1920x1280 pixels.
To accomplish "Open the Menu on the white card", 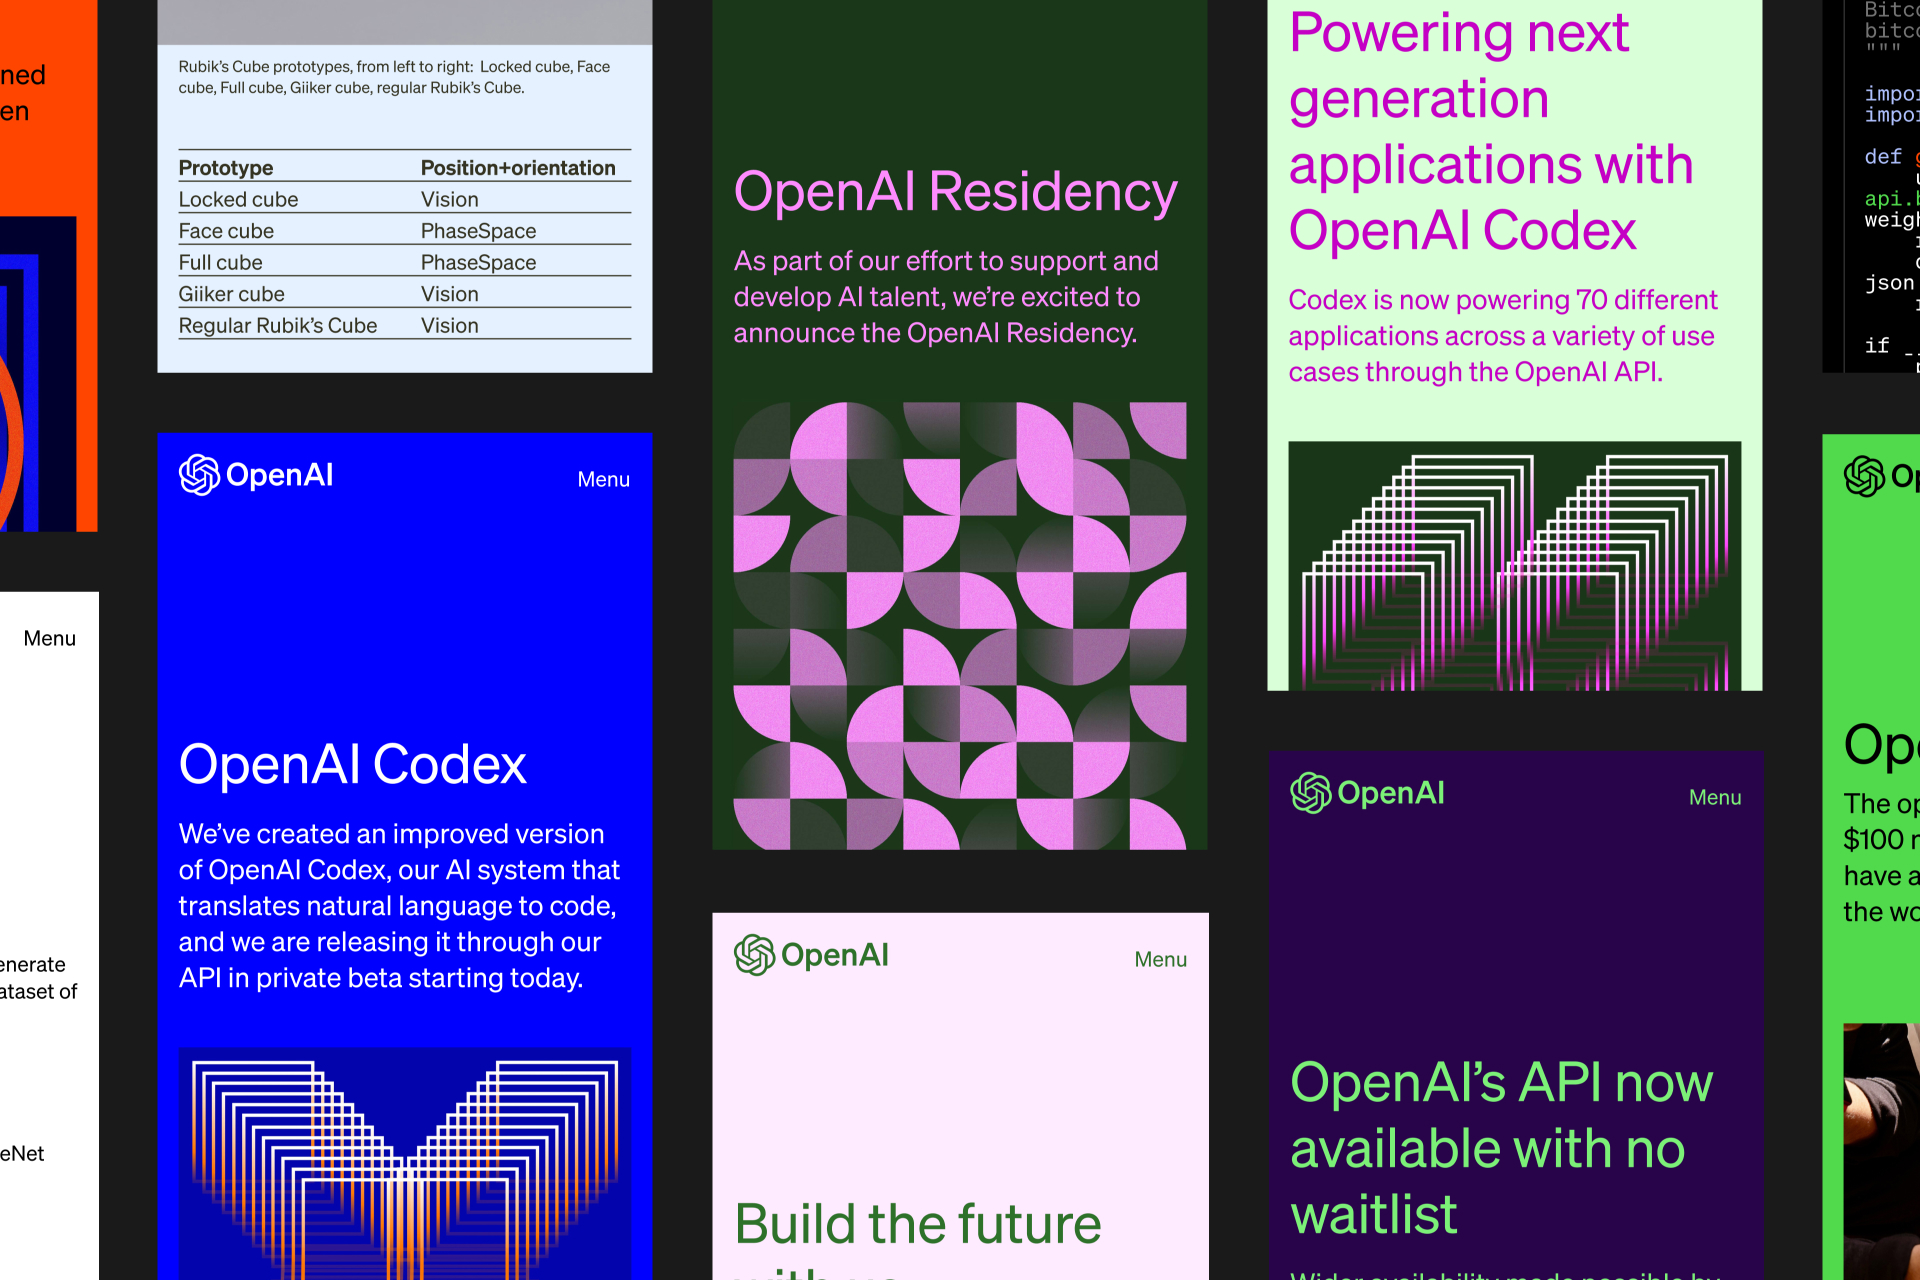I will tap(50, 638).
